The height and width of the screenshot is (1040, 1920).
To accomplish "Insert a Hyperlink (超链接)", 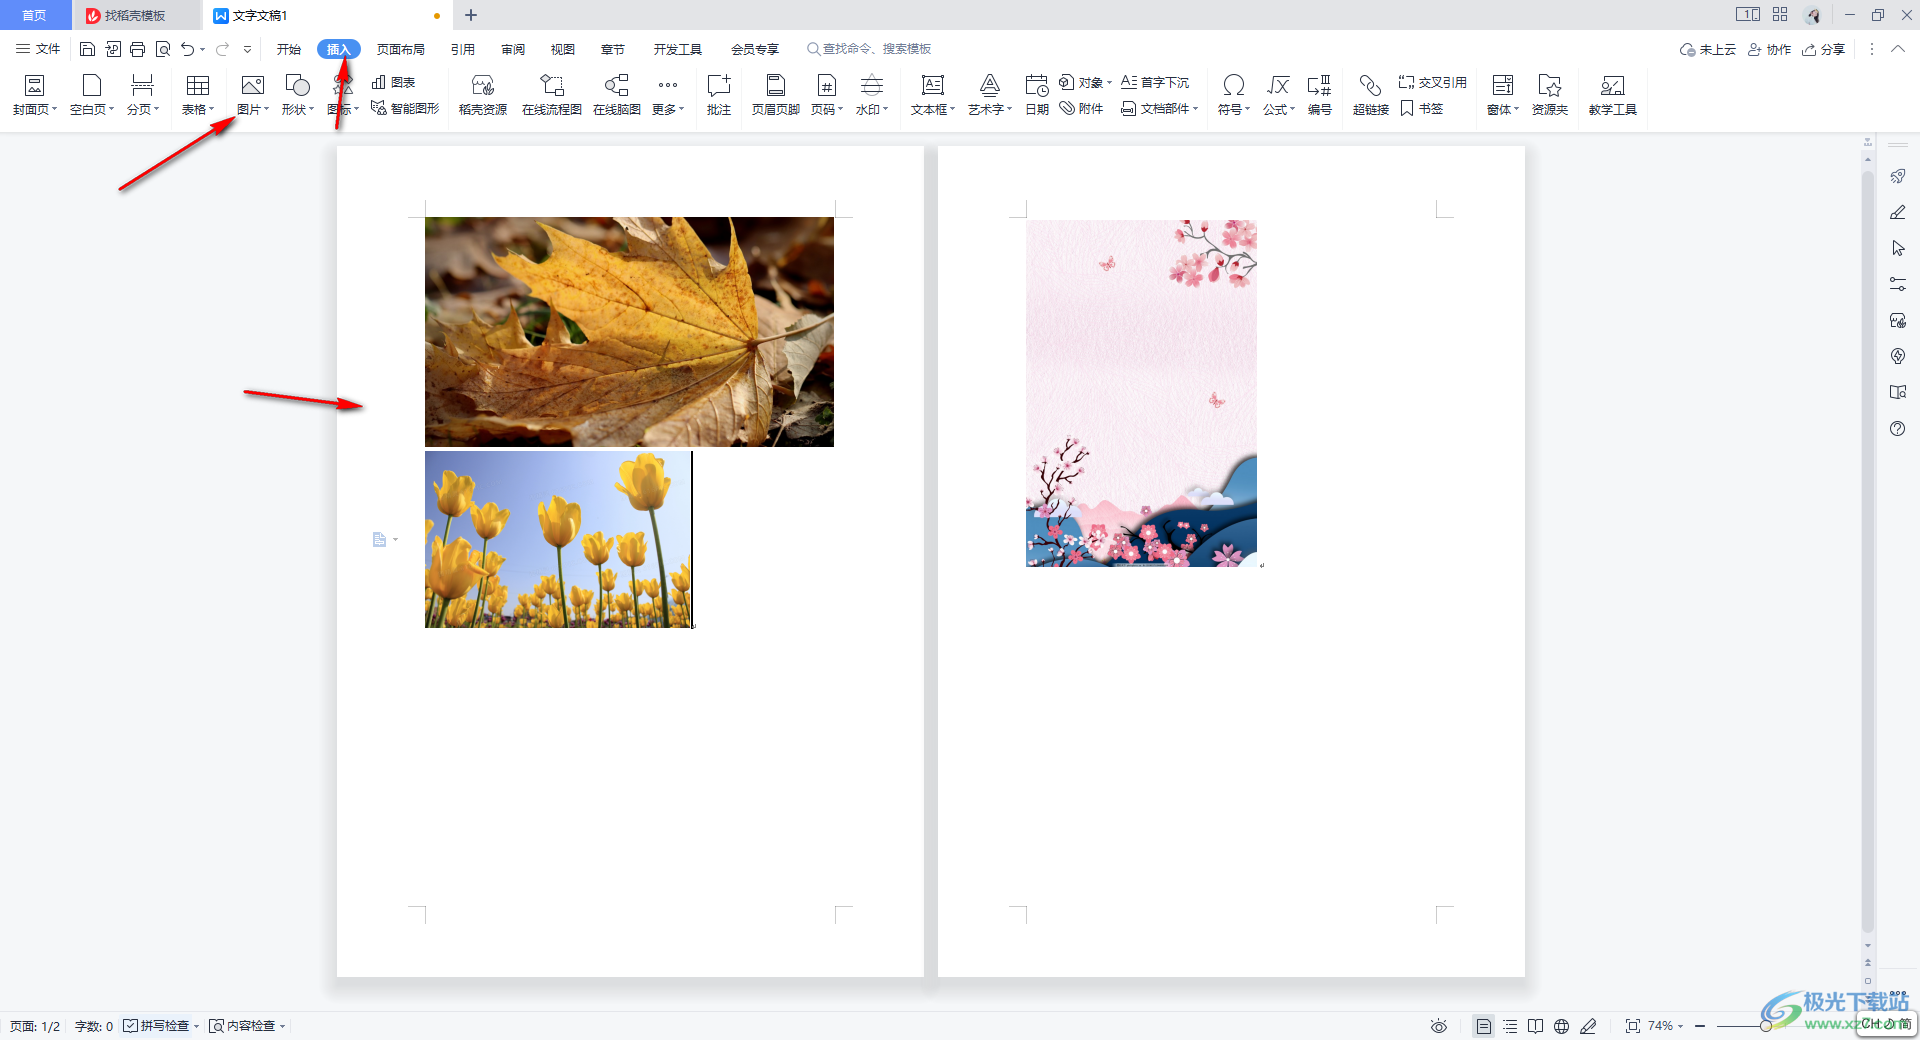I will pyautogui.click(x=1371, y=95).
